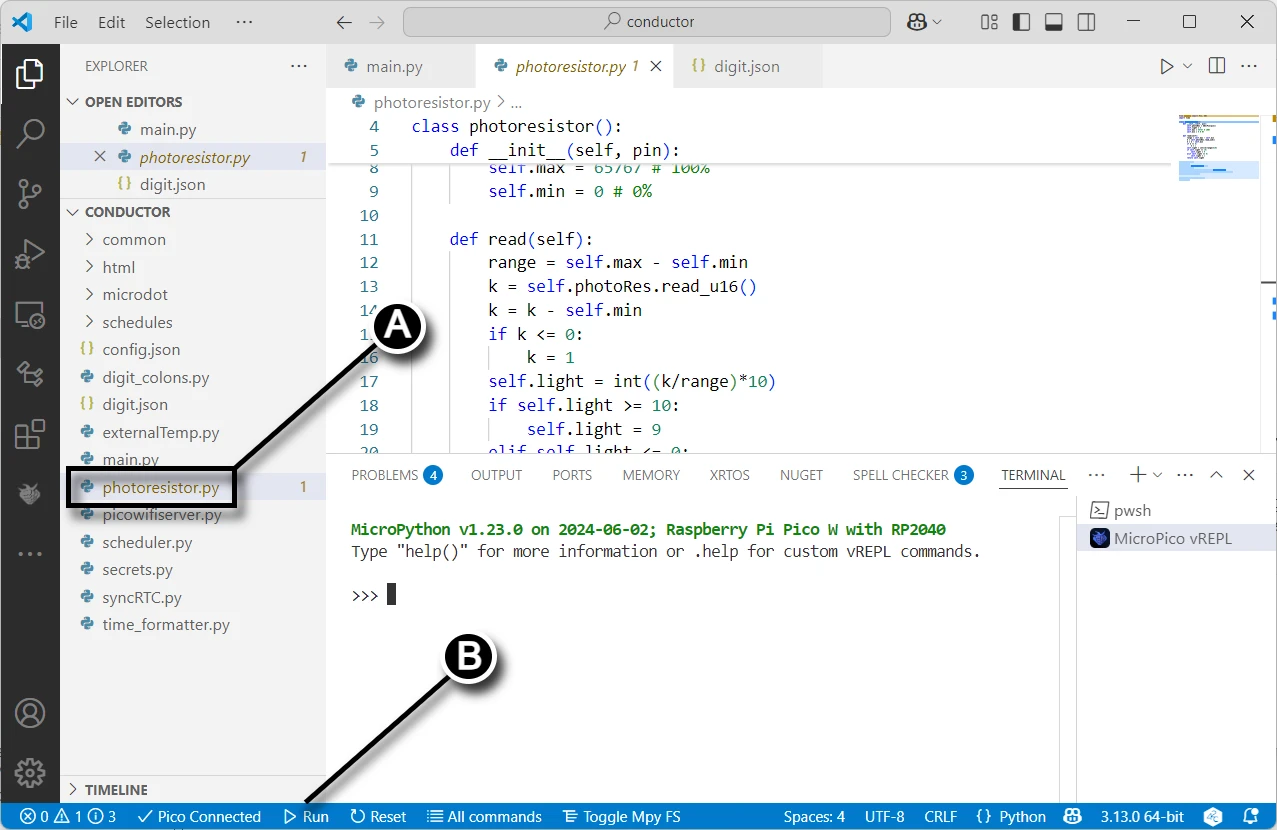The image size is (1277, 830).
Task: Toggle secondary side bar visibility
Action: click(x=1085, y=22)
